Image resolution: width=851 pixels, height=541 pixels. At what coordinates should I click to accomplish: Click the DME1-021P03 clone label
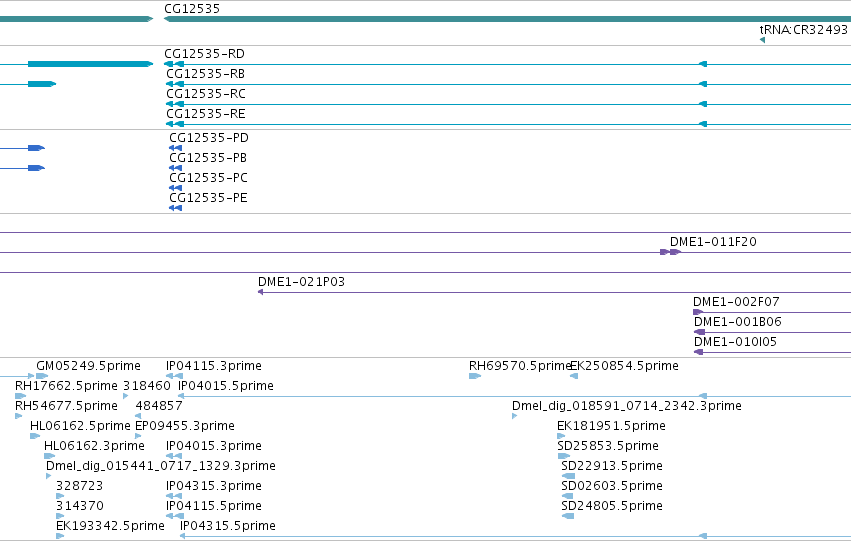coord(301,282)
